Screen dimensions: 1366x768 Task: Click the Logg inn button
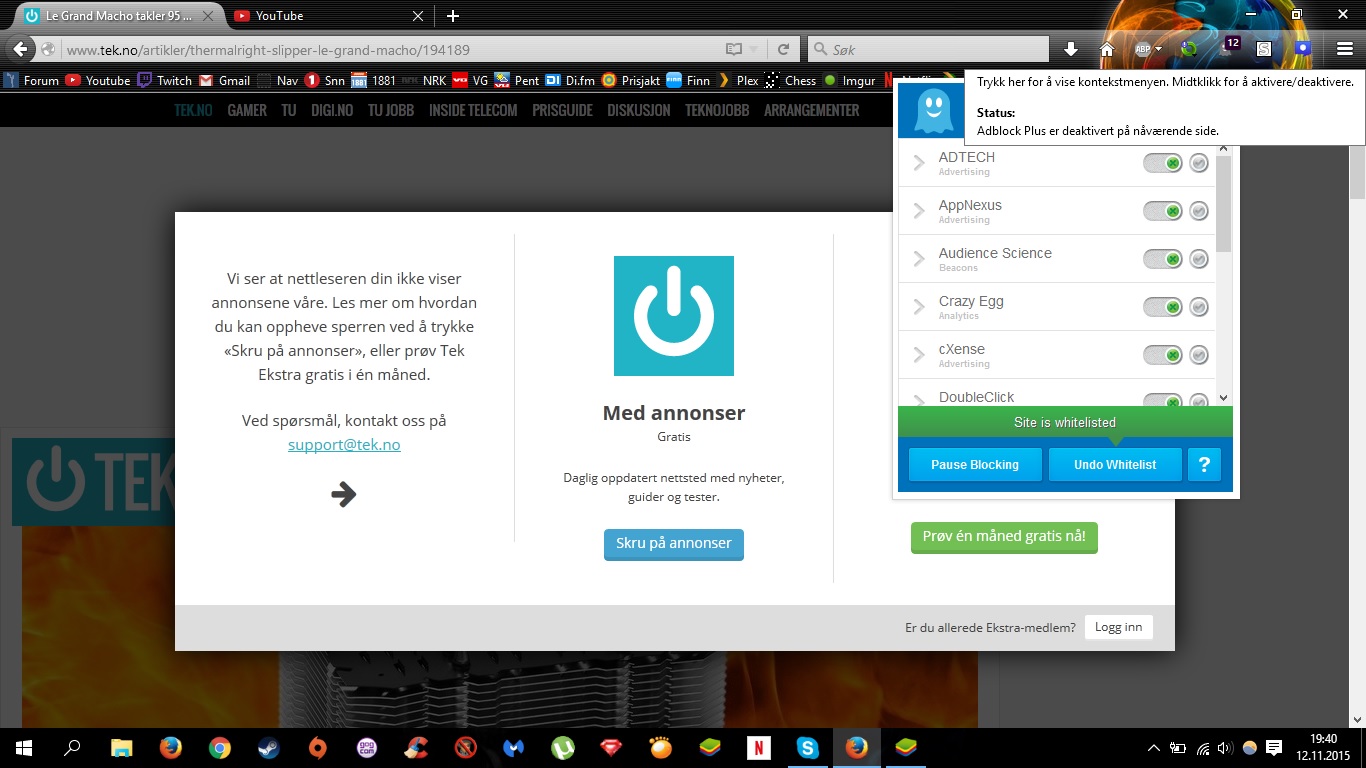coord(1118,627)
